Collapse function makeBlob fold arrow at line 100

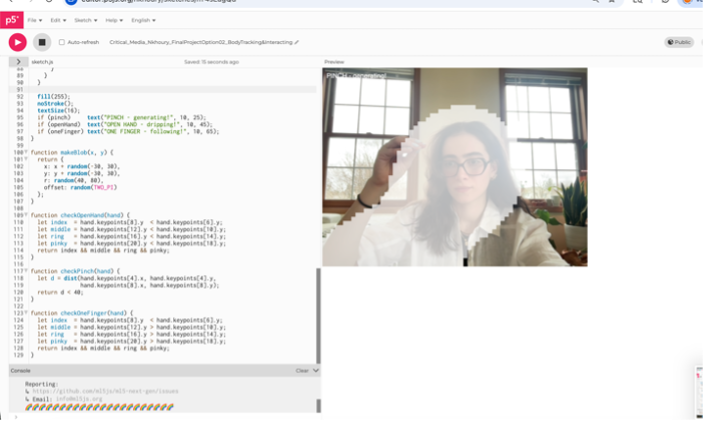click(26, 152)
